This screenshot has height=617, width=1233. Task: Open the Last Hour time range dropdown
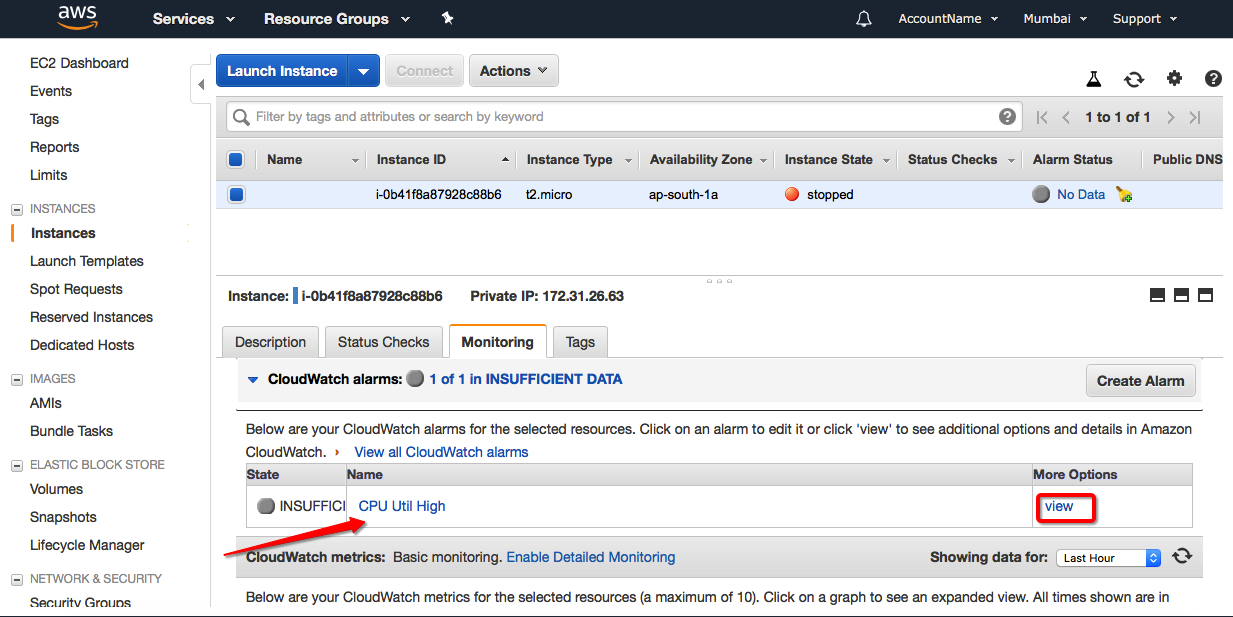coord(1108,558)
